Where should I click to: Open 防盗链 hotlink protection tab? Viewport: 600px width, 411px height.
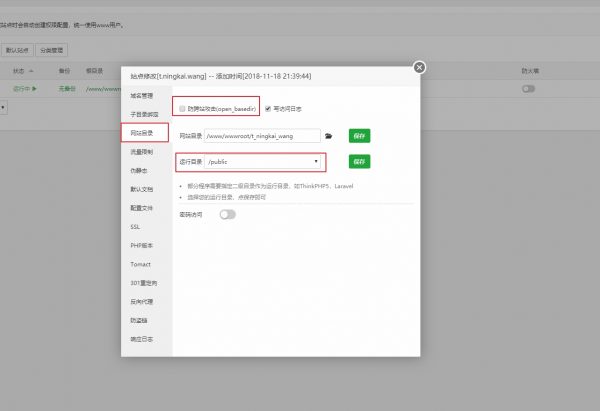(139, 321)
